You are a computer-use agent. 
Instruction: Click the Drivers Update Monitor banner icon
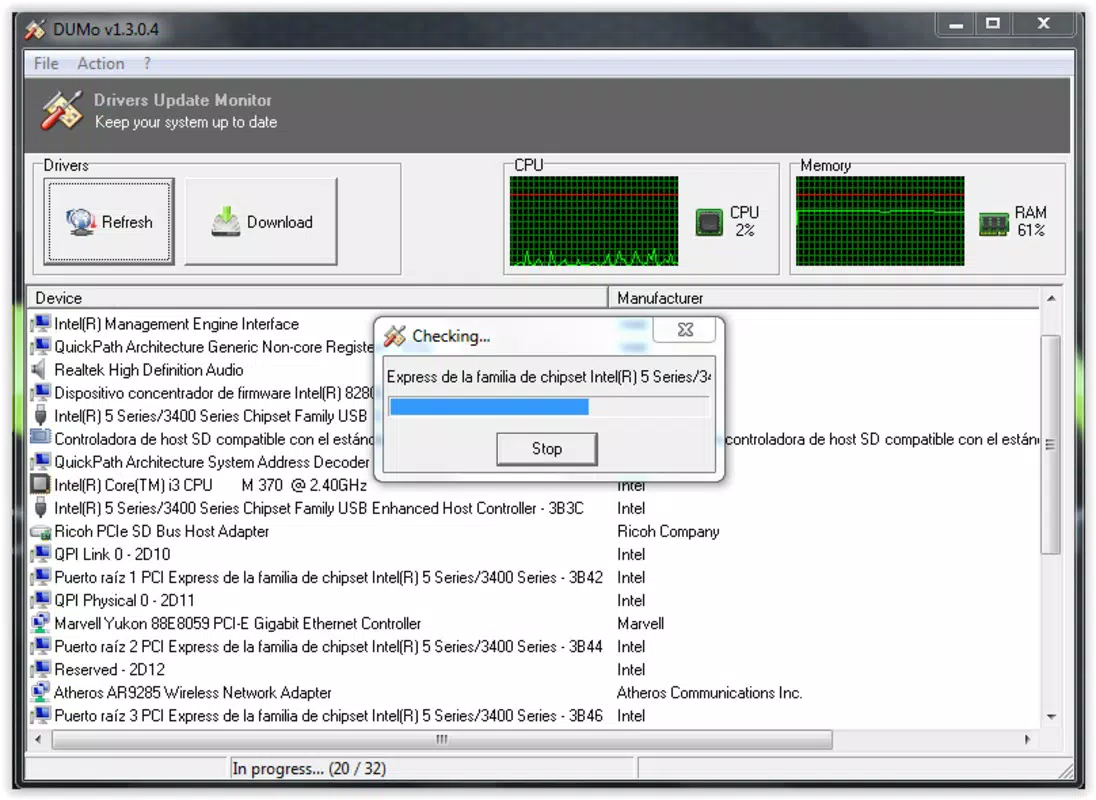(62, 110)
